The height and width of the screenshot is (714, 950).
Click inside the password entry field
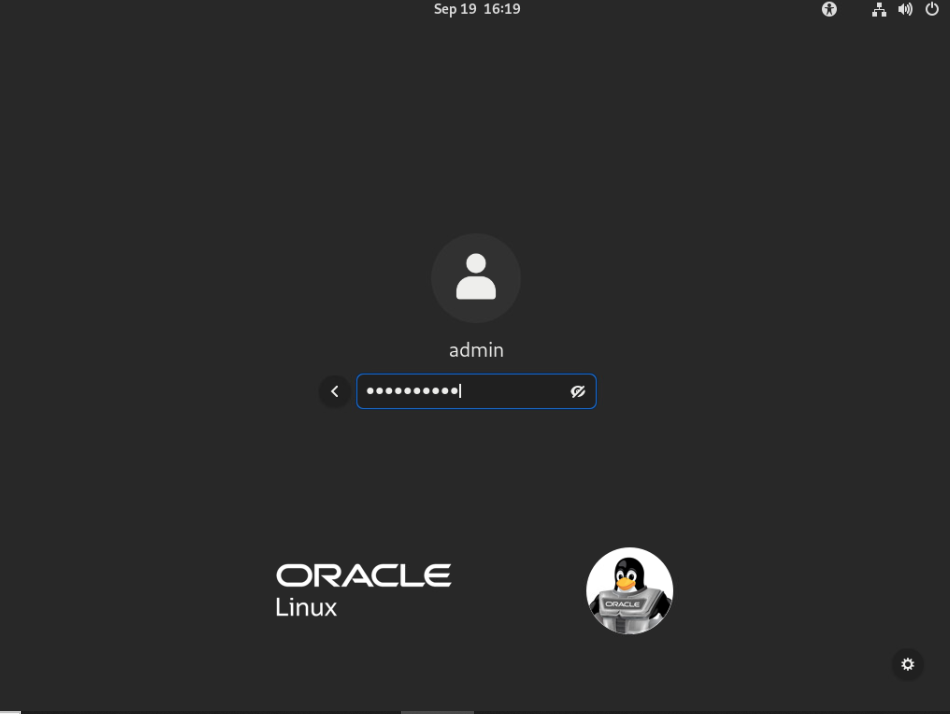click(510, 392)
